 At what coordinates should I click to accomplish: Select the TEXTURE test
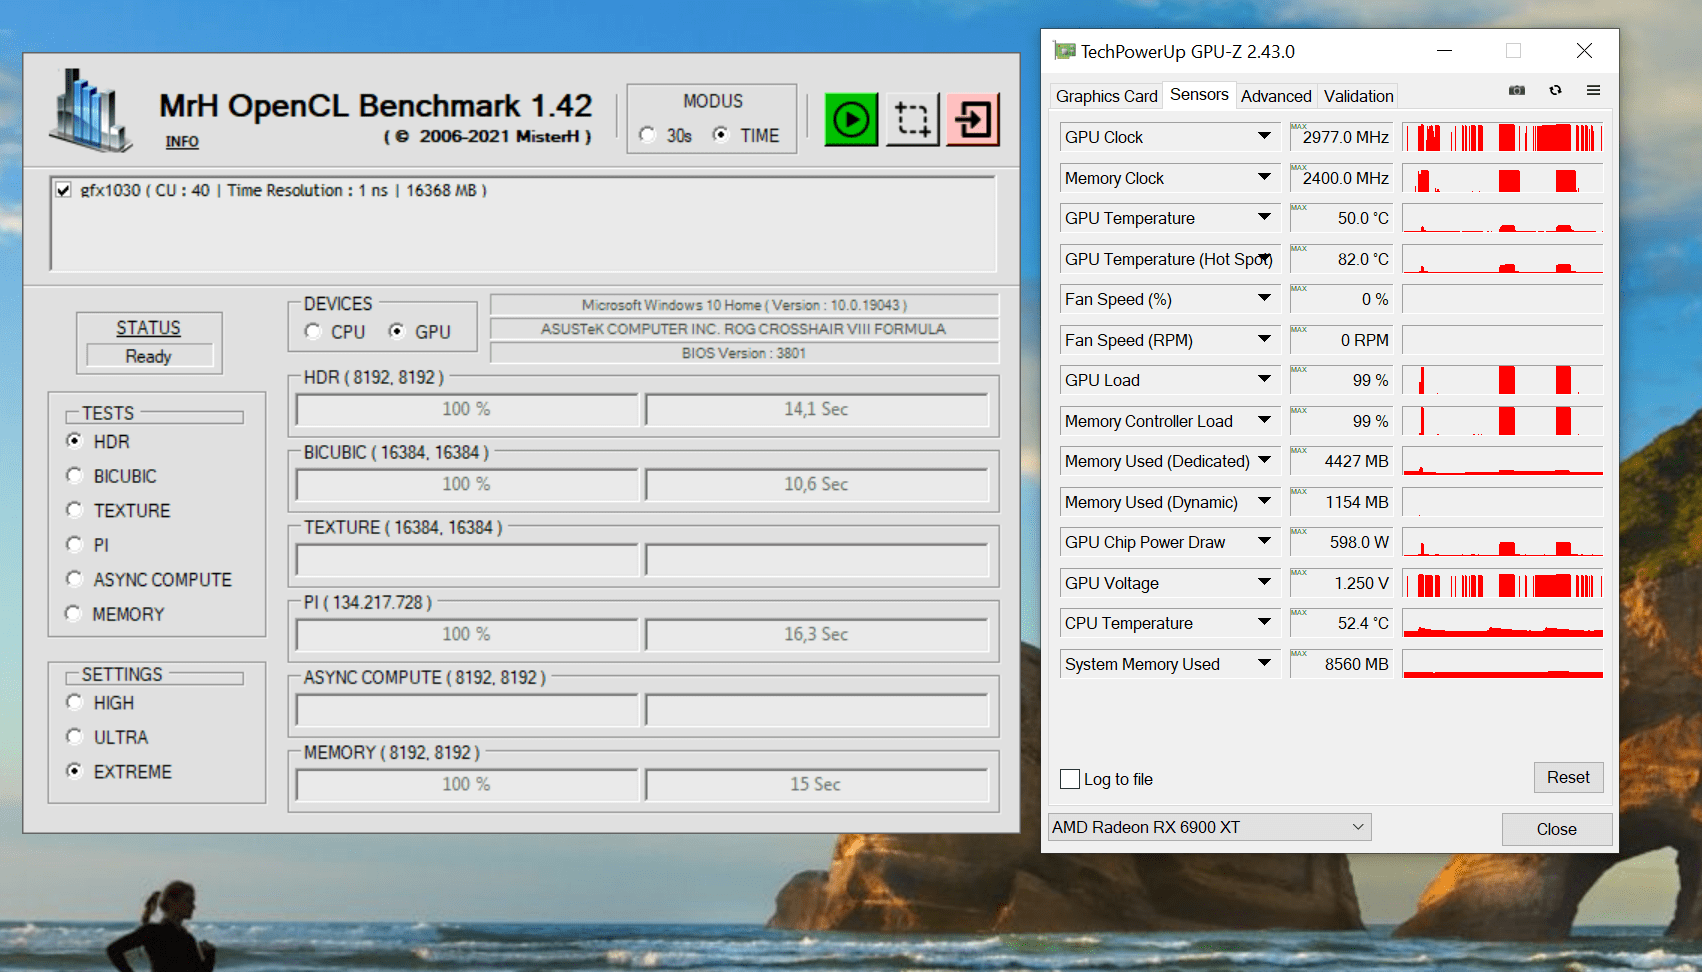(x=74, y=510)
